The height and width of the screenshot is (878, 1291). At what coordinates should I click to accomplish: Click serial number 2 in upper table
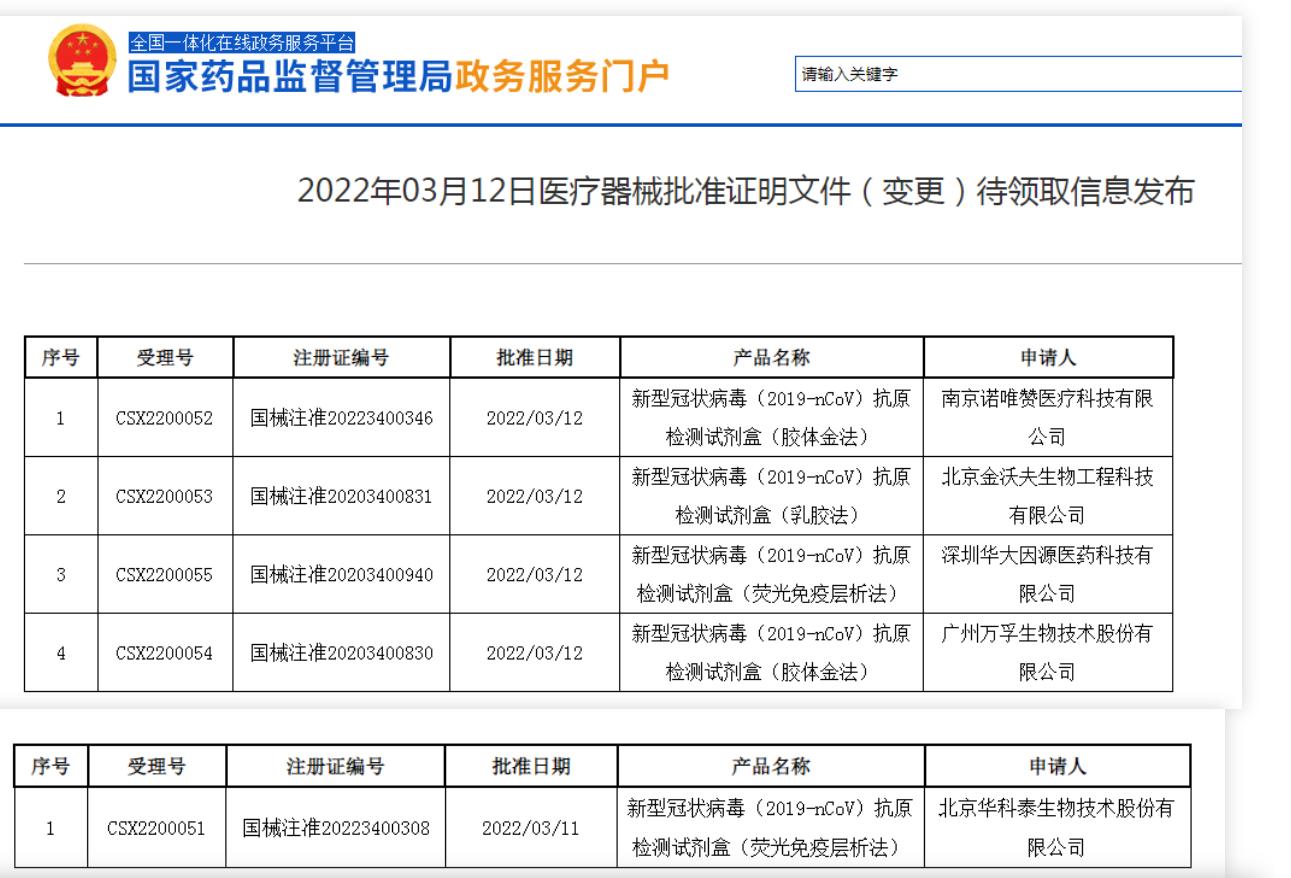coord(61,497)
